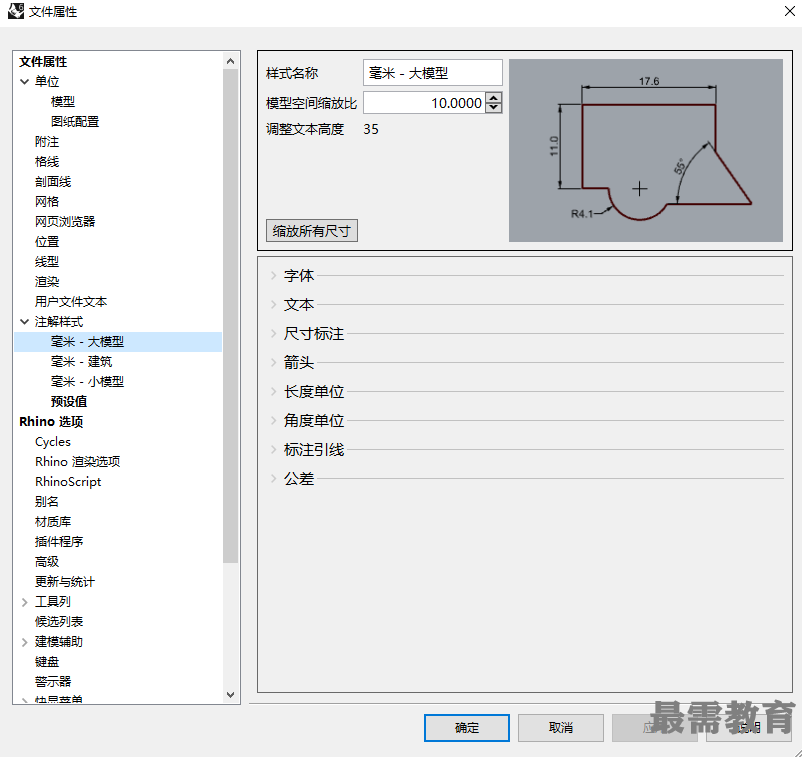Open the Cycles options page
802x757 pixels.
click(53, 441)
